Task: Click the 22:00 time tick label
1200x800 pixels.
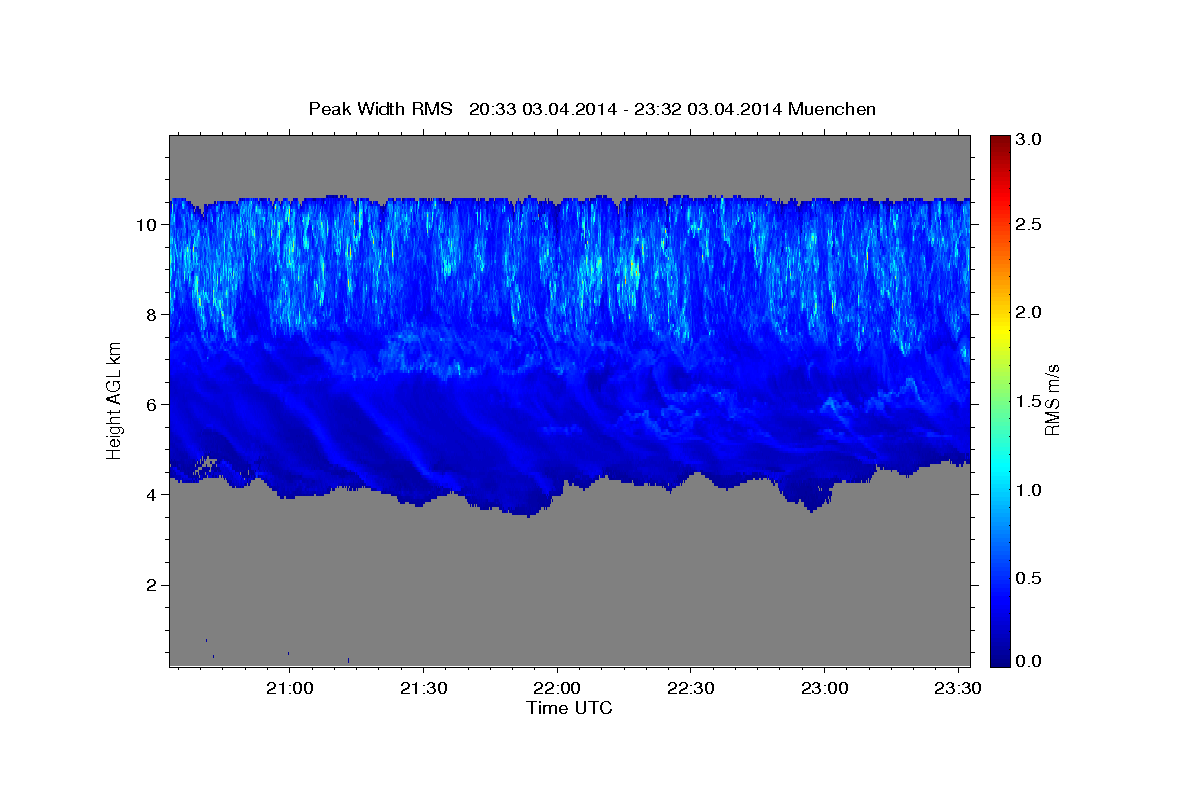Action: [x=556, y=689]
